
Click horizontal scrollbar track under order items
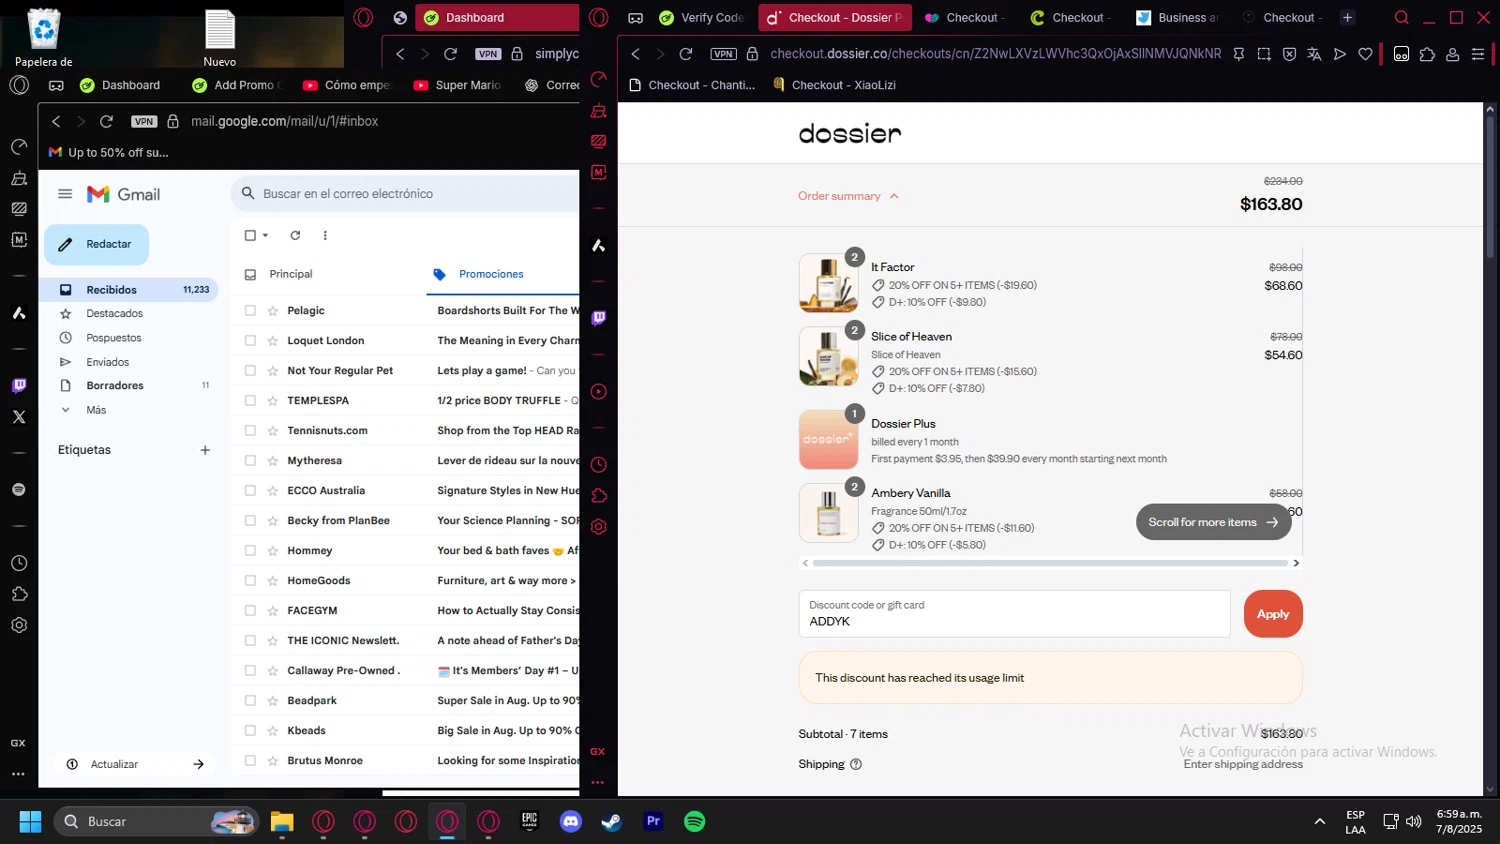pos(1050,563)
